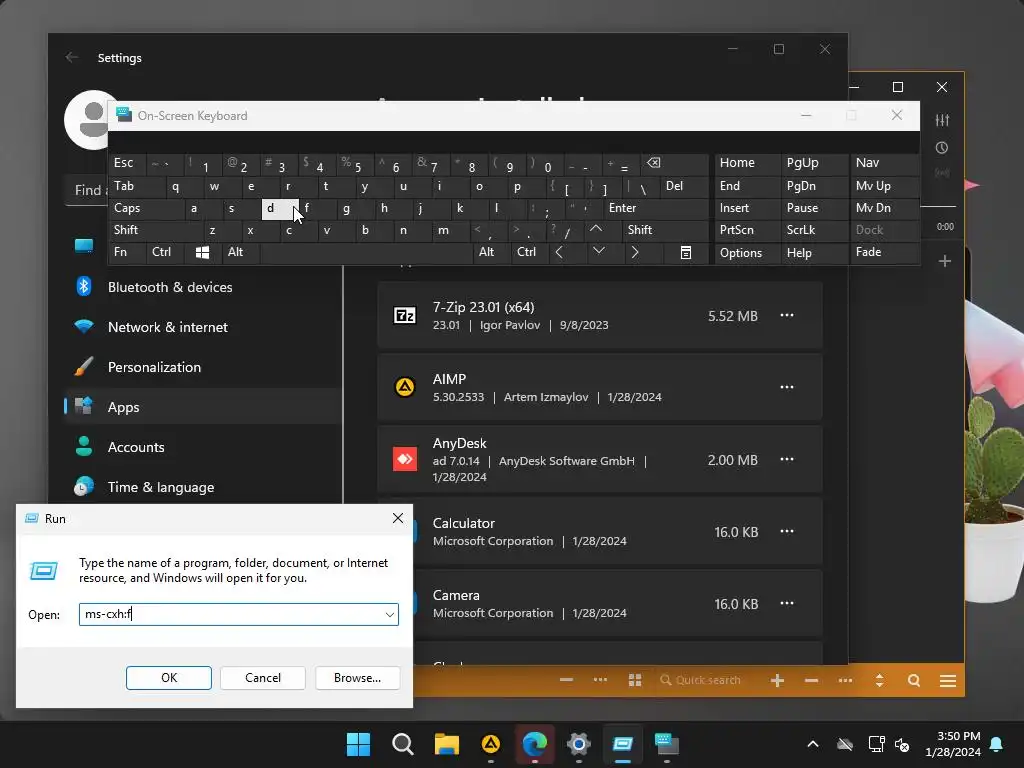Toggle the Nav key on On-Screen Keyboard
Viewport: 1024px width, 768px height.
884,163
